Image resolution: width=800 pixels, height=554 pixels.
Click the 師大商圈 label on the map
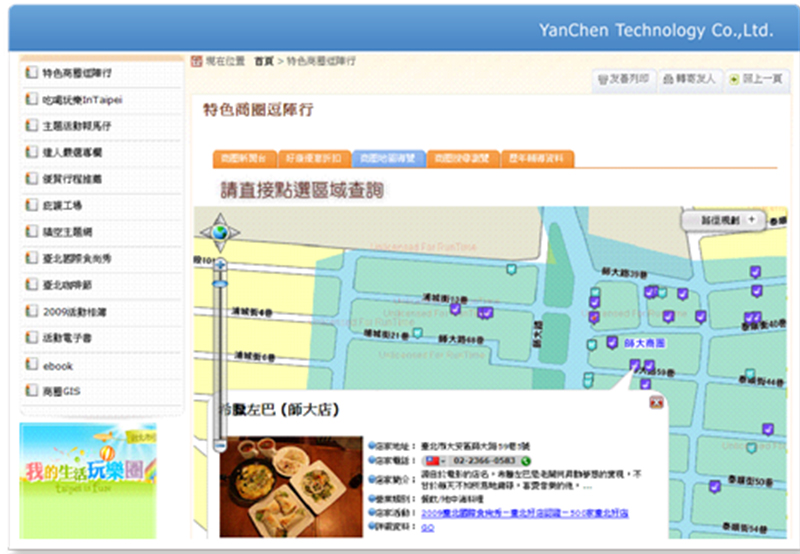645,342
